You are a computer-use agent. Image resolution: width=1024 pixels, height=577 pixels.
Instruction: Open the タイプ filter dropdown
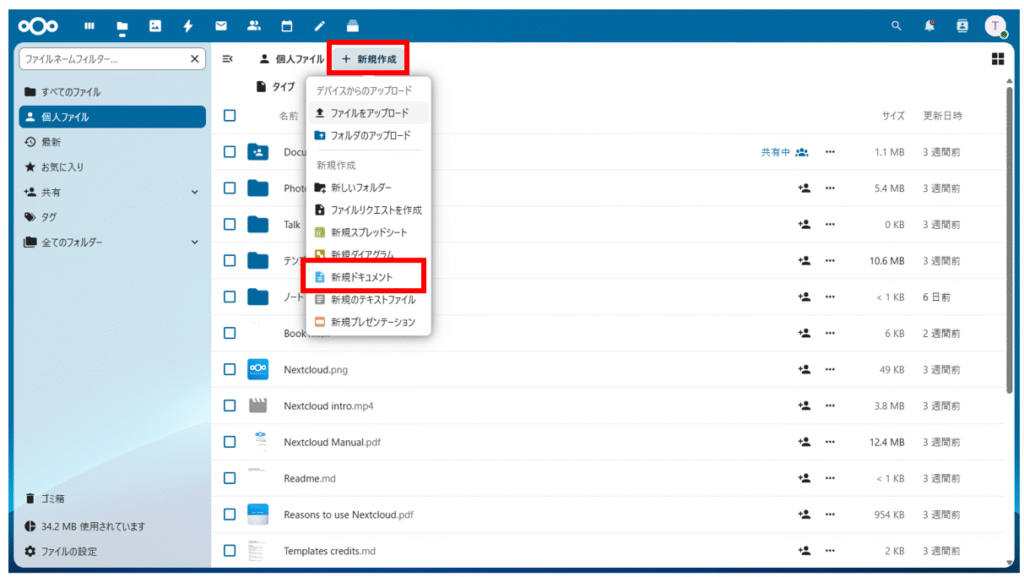click(276, 87)
